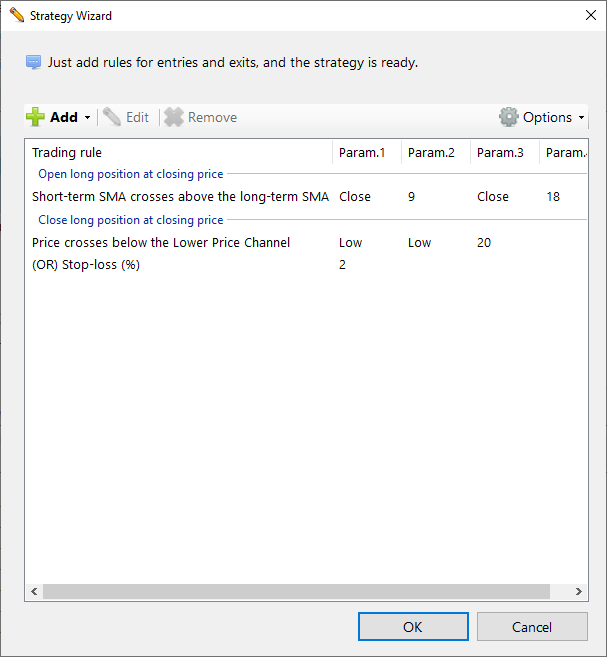The width and height of the screenshot is (607, 657).
Task: Click the Options gear icon
Action: [509, 117]
